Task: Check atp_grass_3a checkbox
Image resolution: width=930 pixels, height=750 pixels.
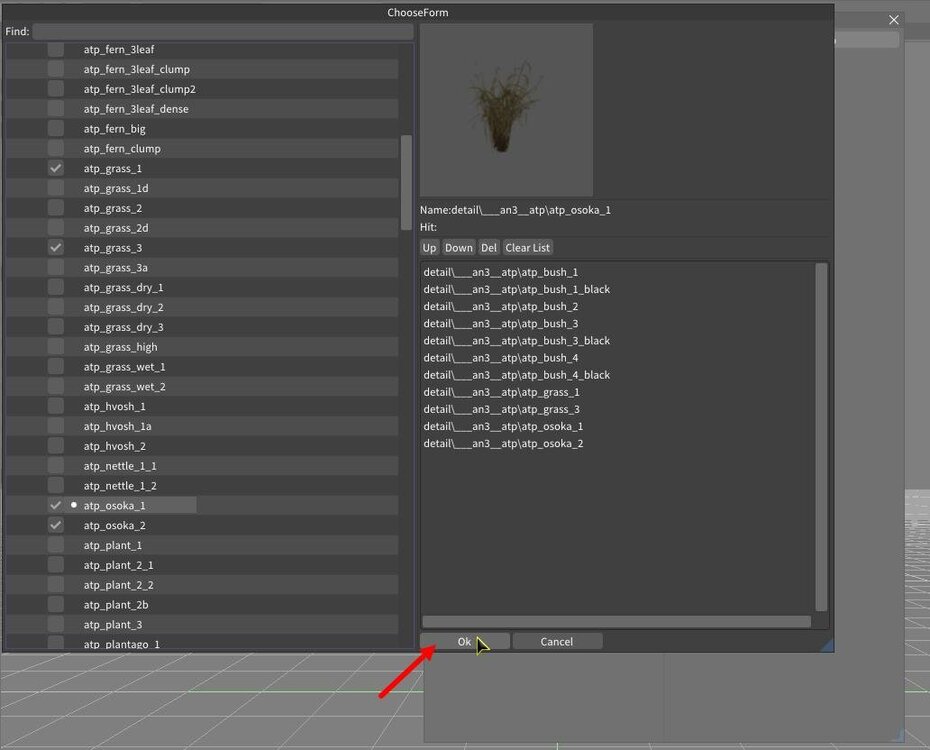Action: [56, 267]
